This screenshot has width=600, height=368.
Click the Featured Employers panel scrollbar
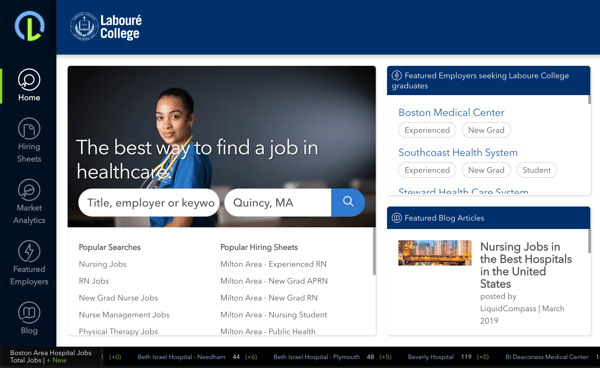coord(589,100)
